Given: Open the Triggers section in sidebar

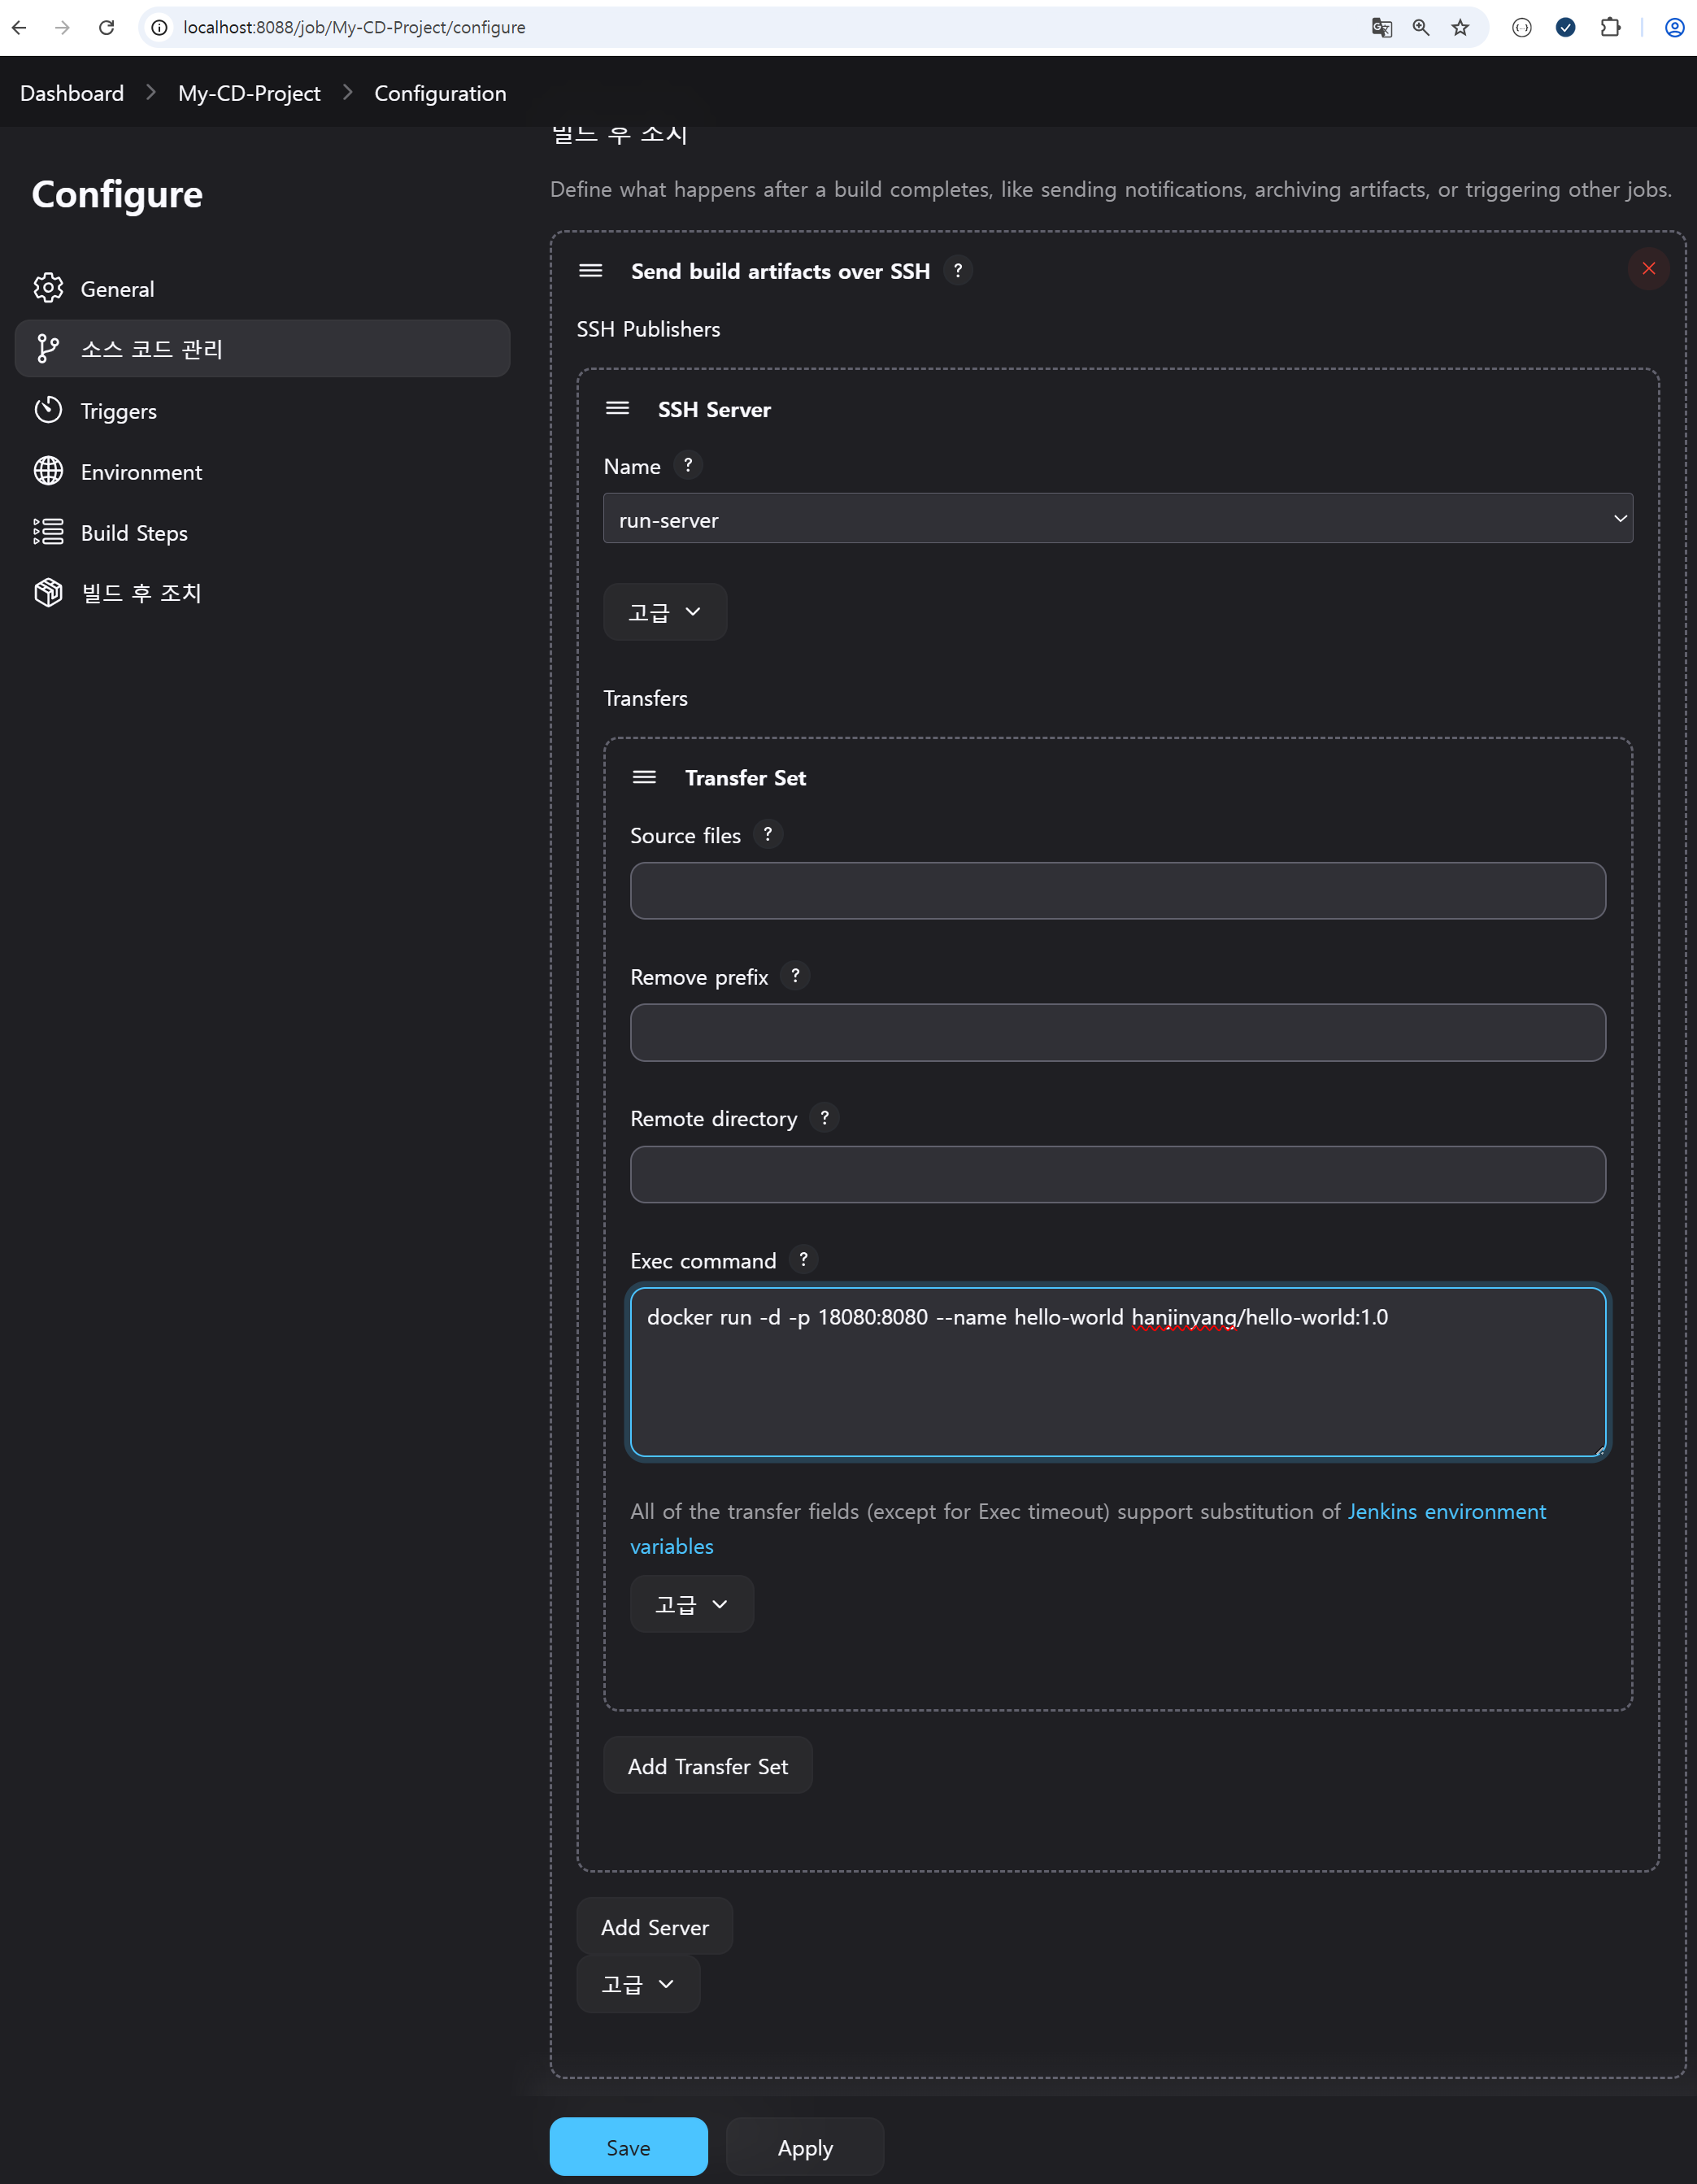Looking at the screenshot, I should click(x=118, y=411).
